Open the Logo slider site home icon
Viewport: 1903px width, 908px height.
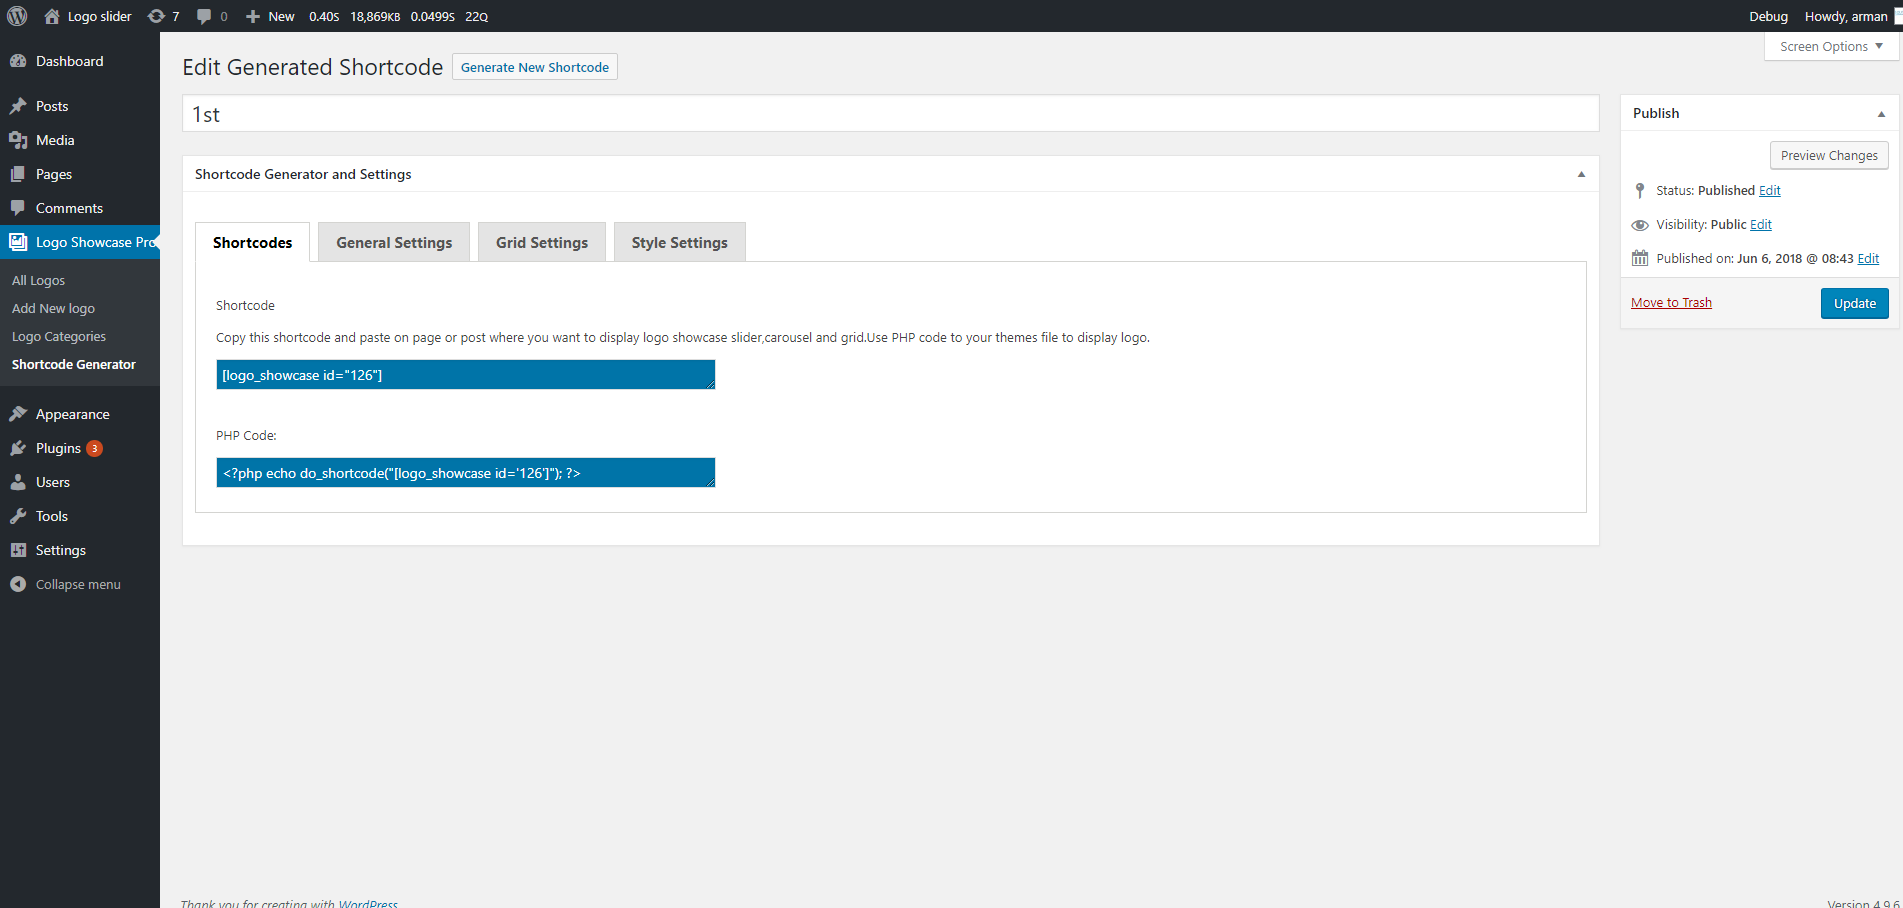[52, 16]
